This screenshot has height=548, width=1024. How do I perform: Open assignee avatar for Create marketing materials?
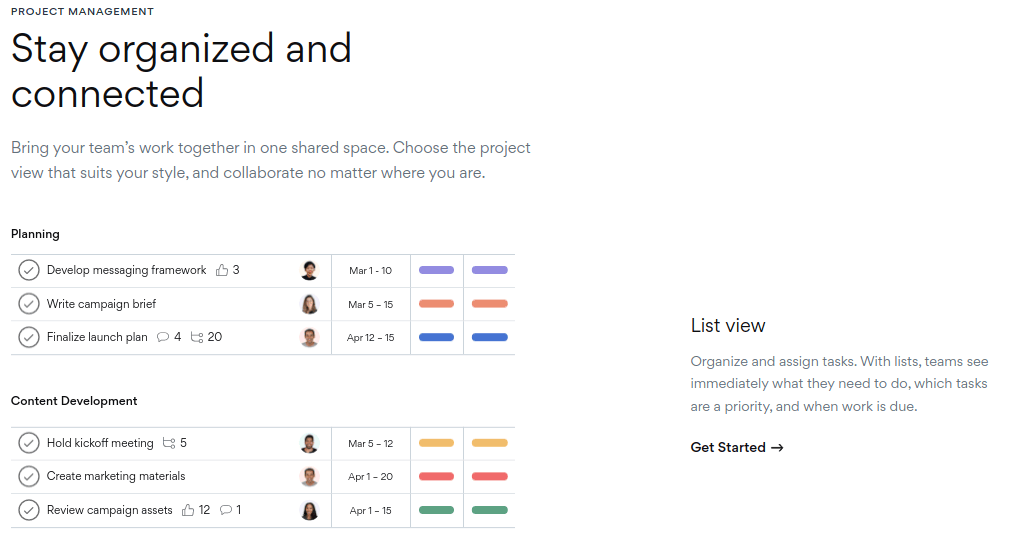(x=309, y=476)
